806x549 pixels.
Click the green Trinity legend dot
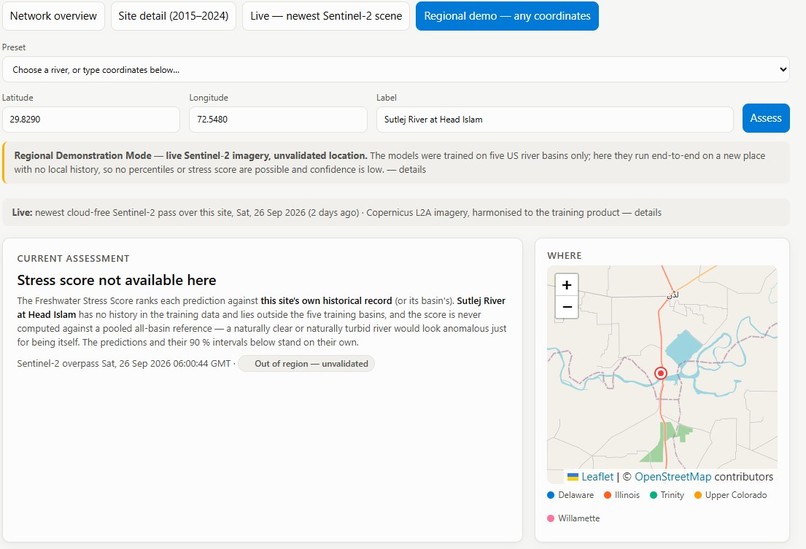pos(653,495)
